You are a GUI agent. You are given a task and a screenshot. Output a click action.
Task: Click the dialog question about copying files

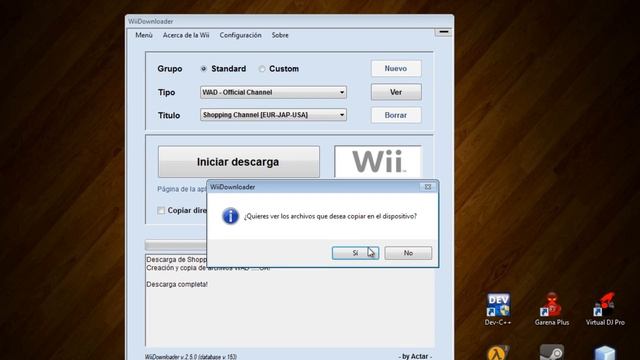[x=330, y=216]
